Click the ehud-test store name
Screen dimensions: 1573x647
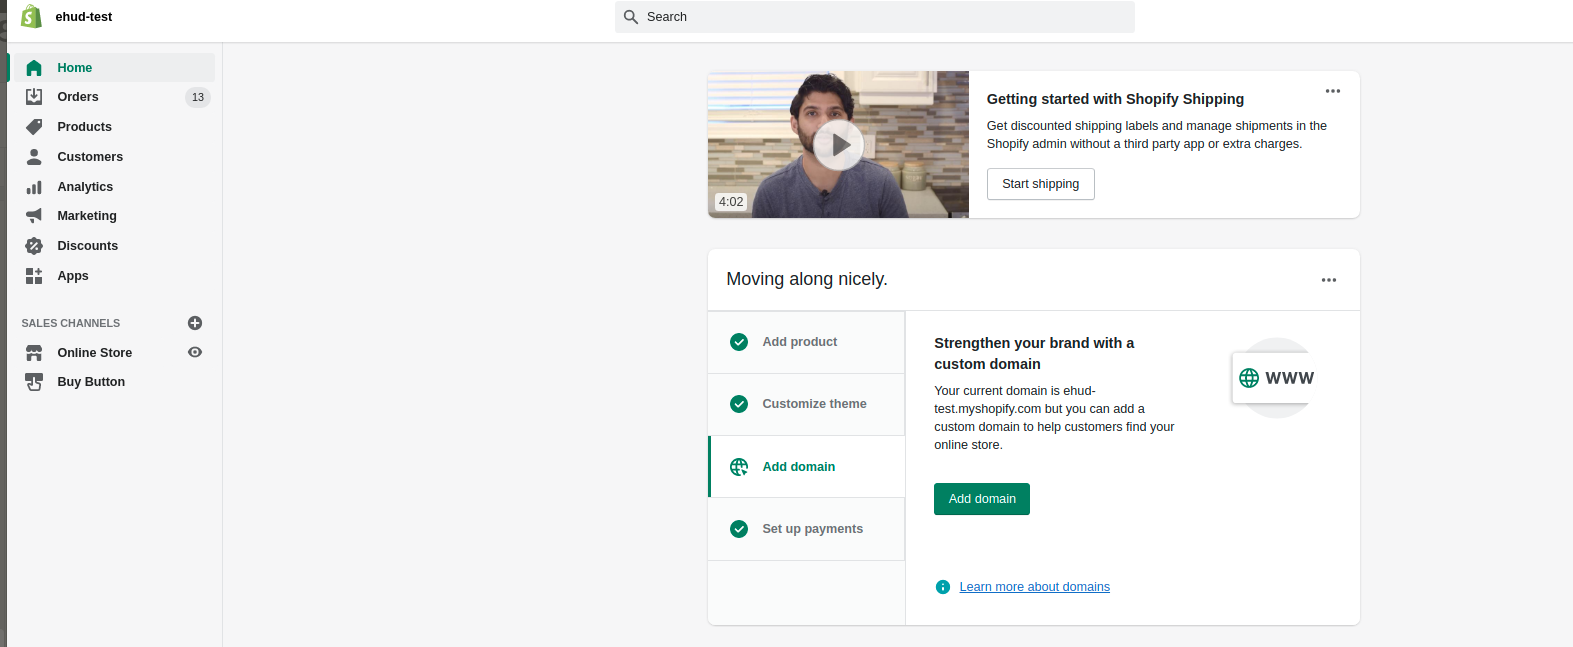[84, 17]
